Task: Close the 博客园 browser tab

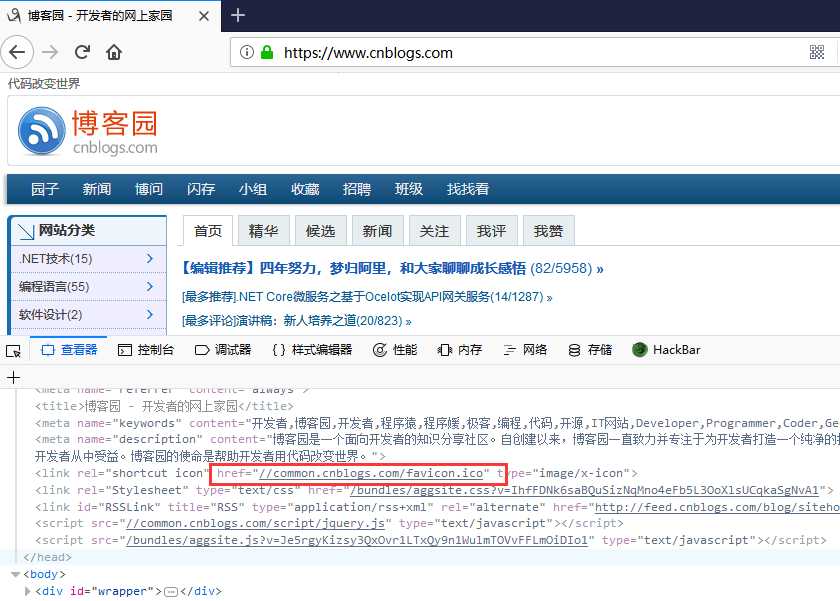Action: point(204,16)
